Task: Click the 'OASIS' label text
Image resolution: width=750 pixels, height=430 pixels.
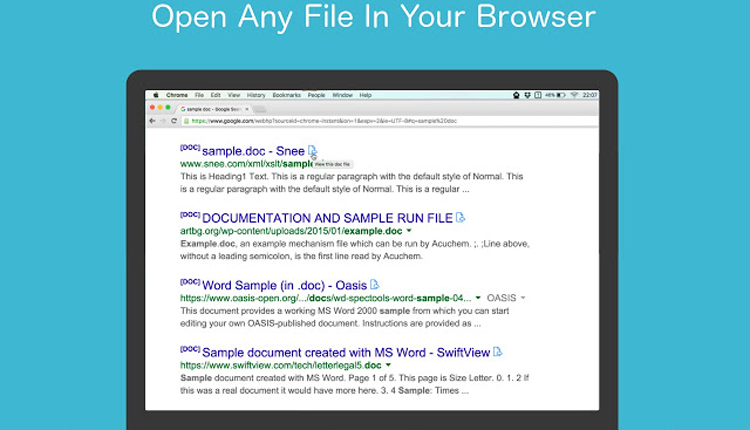Action: point(501,298)
